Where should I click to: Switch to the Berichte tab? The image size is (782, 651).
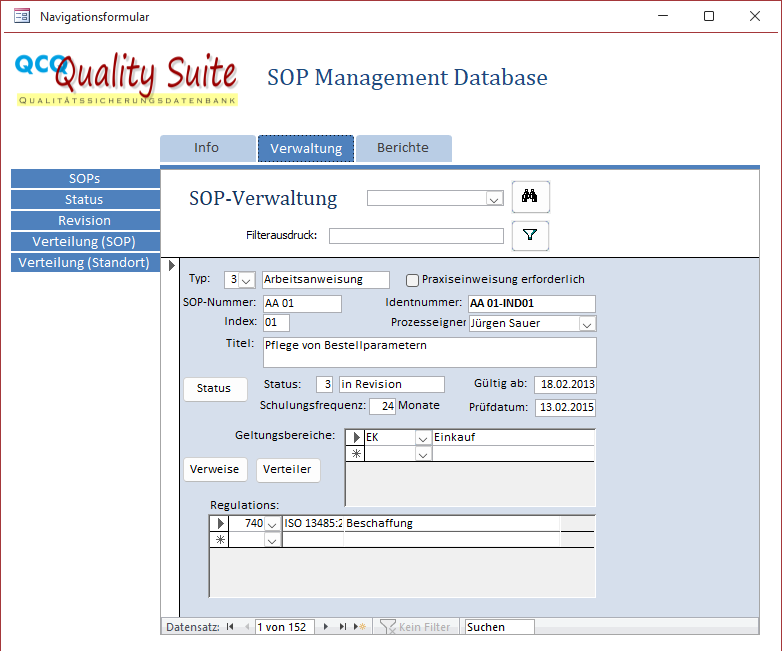pyautogui.click(x=403, y=148)
